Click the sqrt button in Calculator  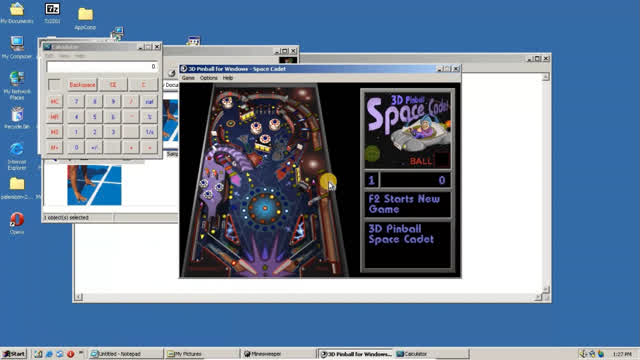[x=149, y=101]
